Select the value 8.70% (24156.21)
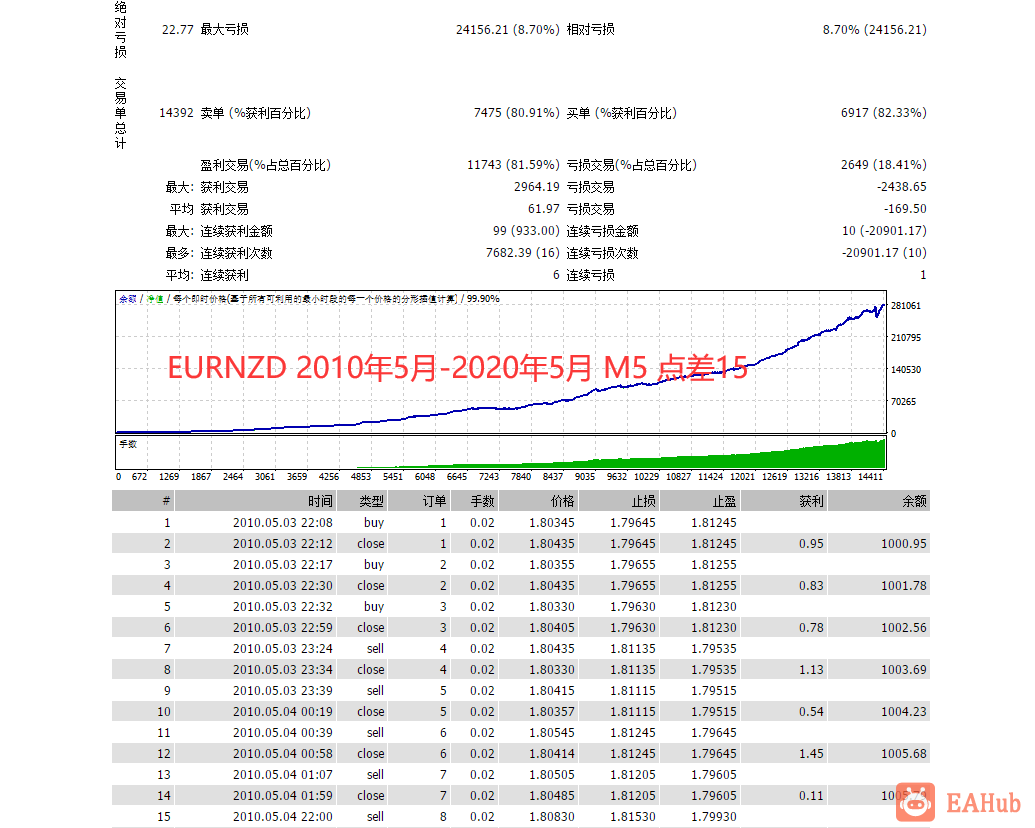Viewport: 1035px width, 828px height. point(875,30)
